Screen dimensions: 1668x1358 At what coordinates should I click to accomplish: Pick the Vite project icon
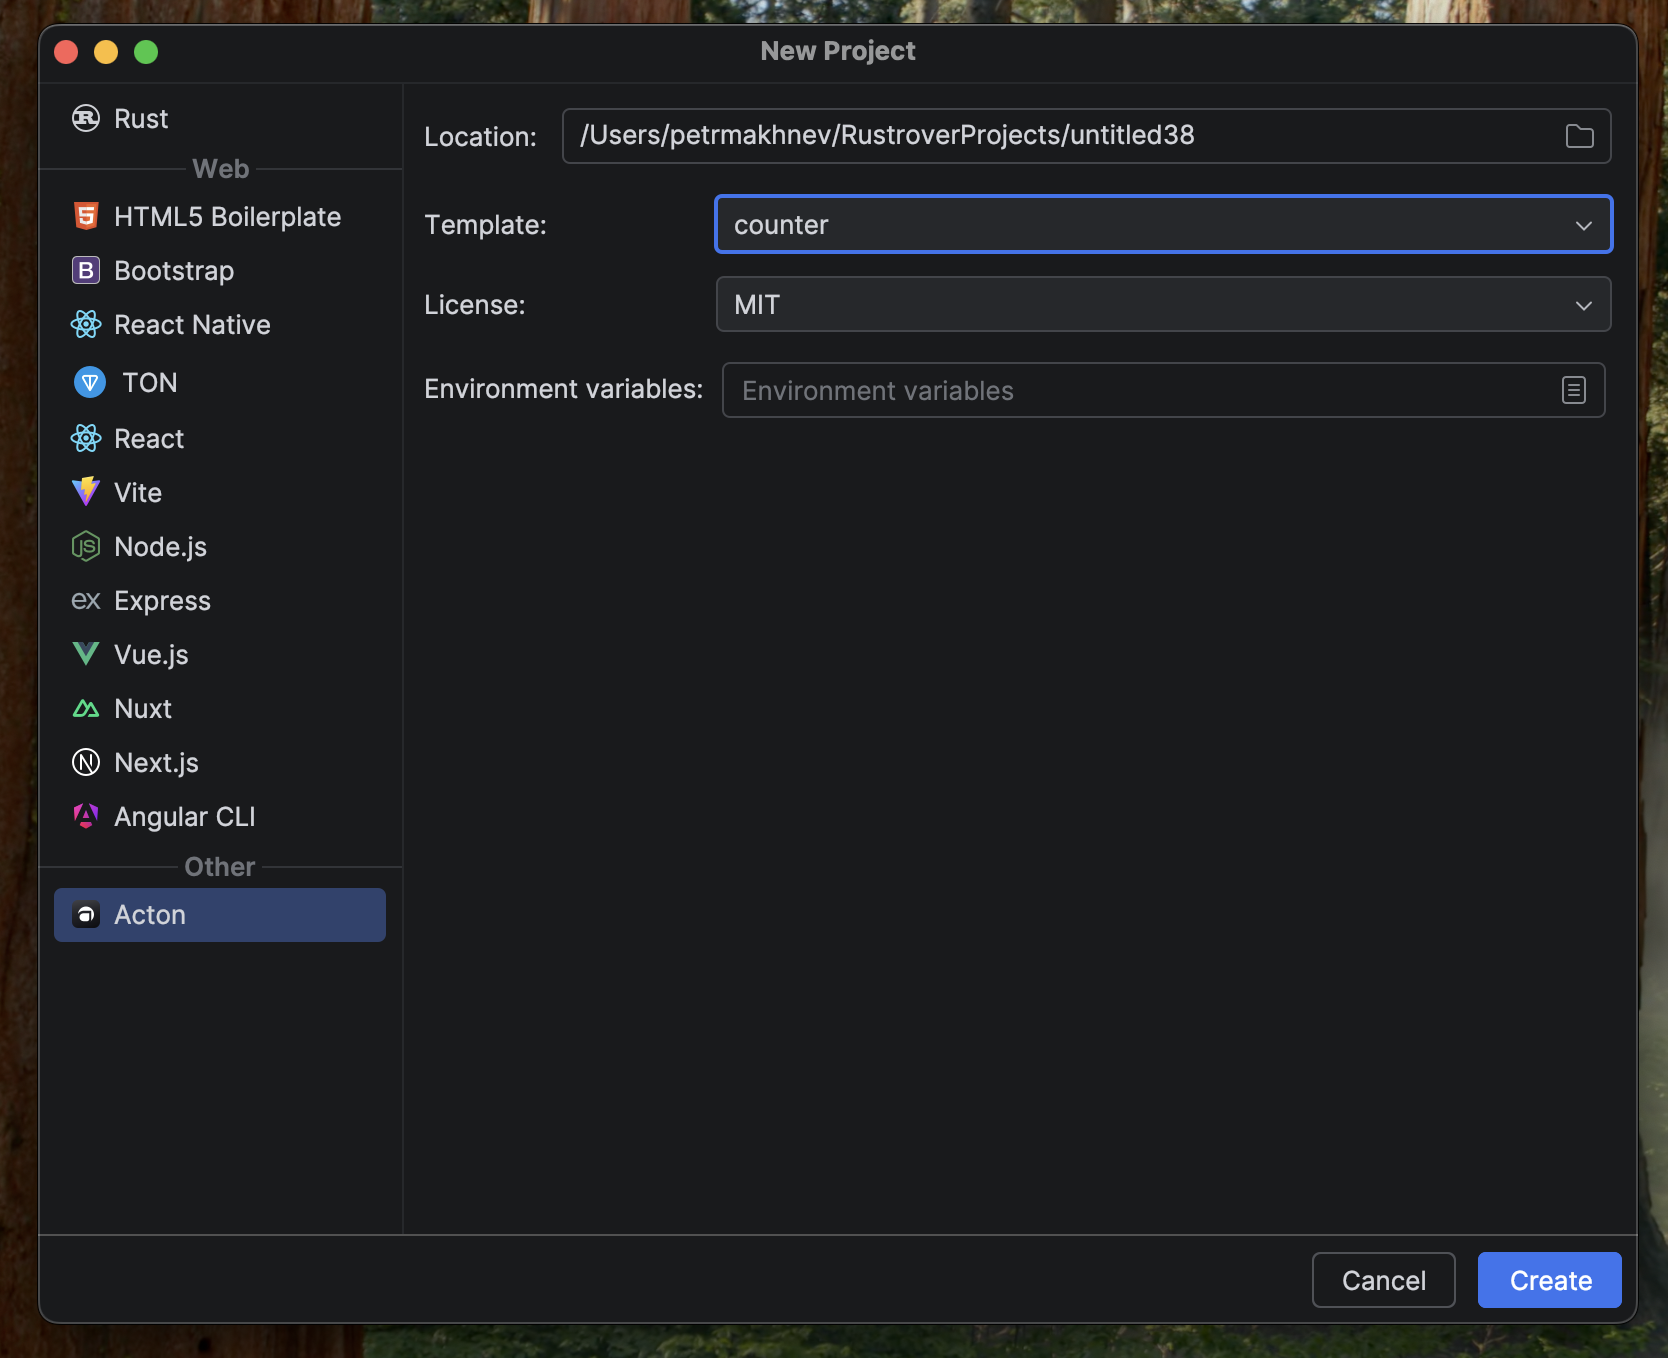[86, 492]
